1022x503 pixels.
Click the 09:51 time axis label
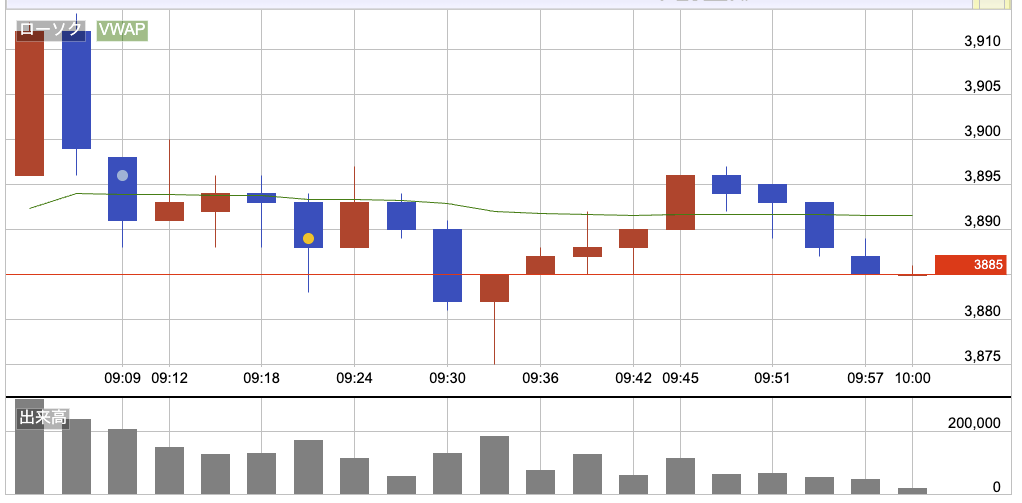(772, 378)
